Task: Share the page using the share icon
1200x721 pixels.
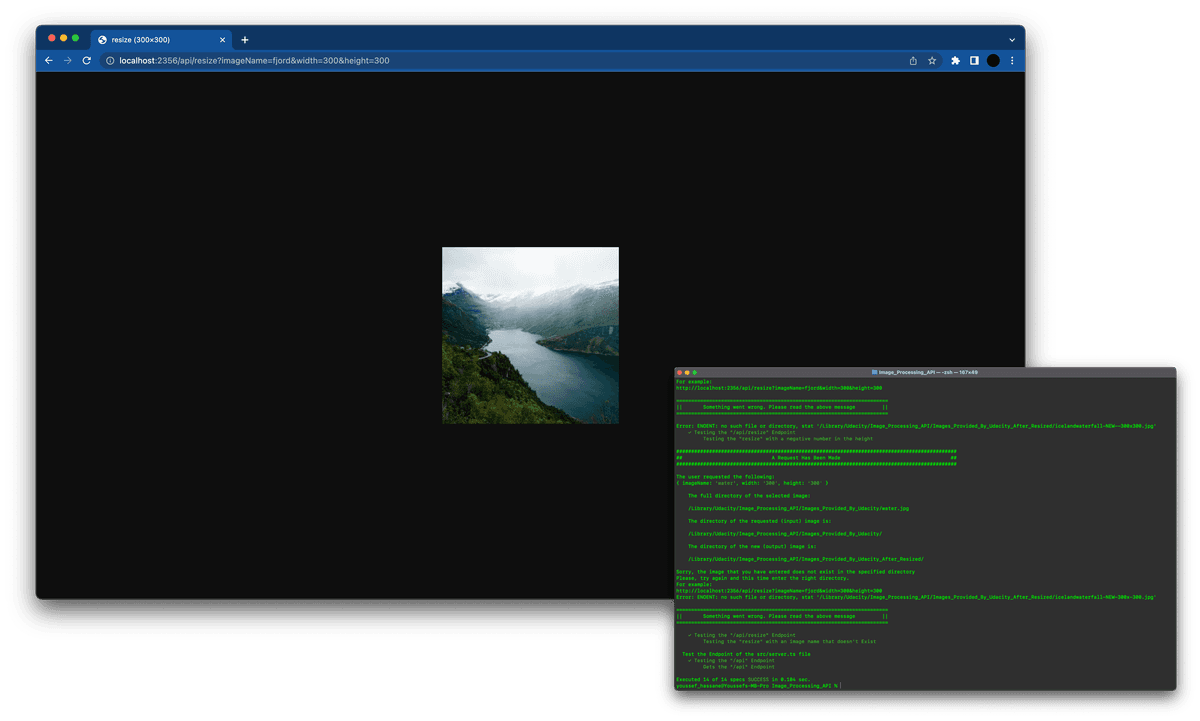Action: pyautogui.click(x=912, y=60)
